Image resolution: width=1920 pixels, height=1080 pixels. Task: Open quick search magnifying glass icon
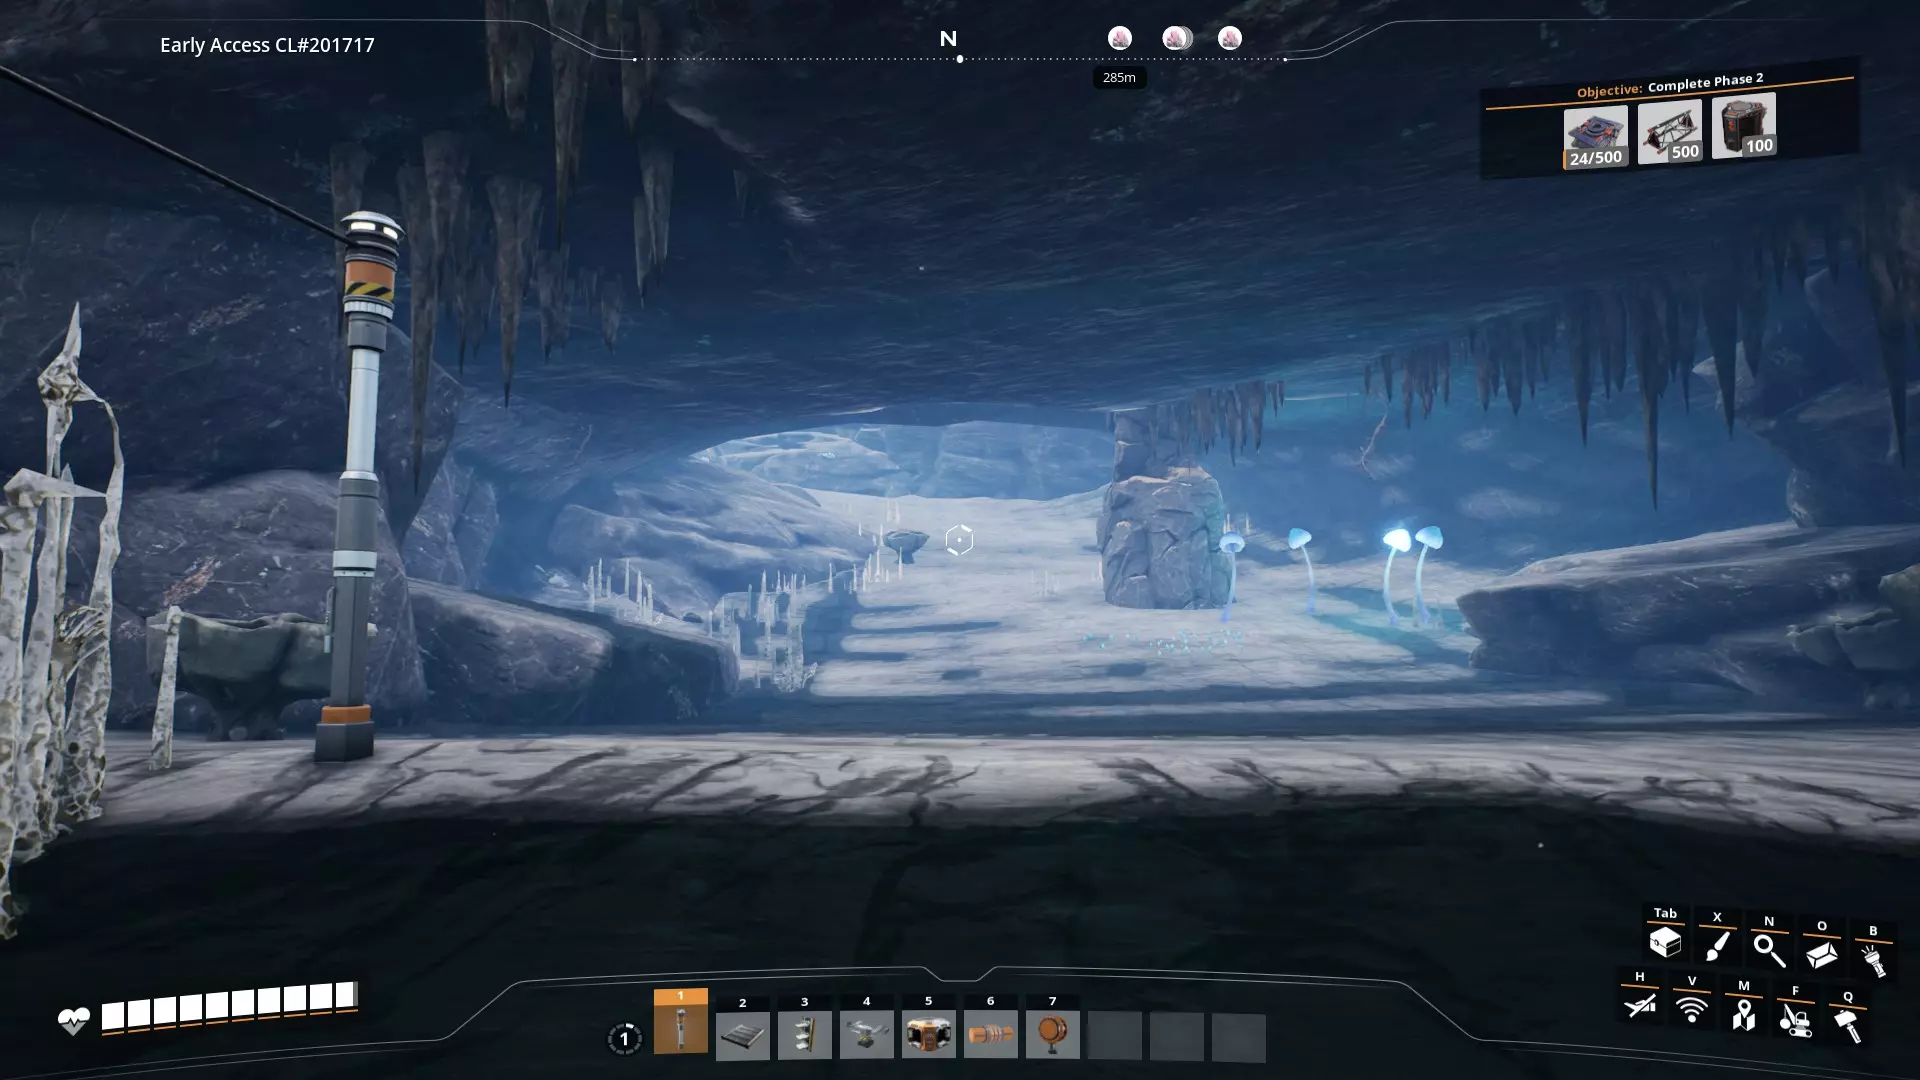[x=1769, y=951]
